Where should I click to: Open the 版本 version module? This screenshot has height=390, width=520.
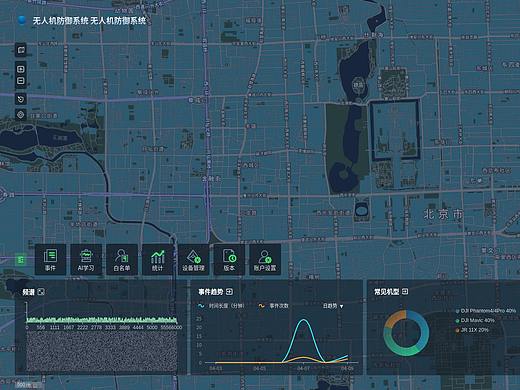[229, 260]
